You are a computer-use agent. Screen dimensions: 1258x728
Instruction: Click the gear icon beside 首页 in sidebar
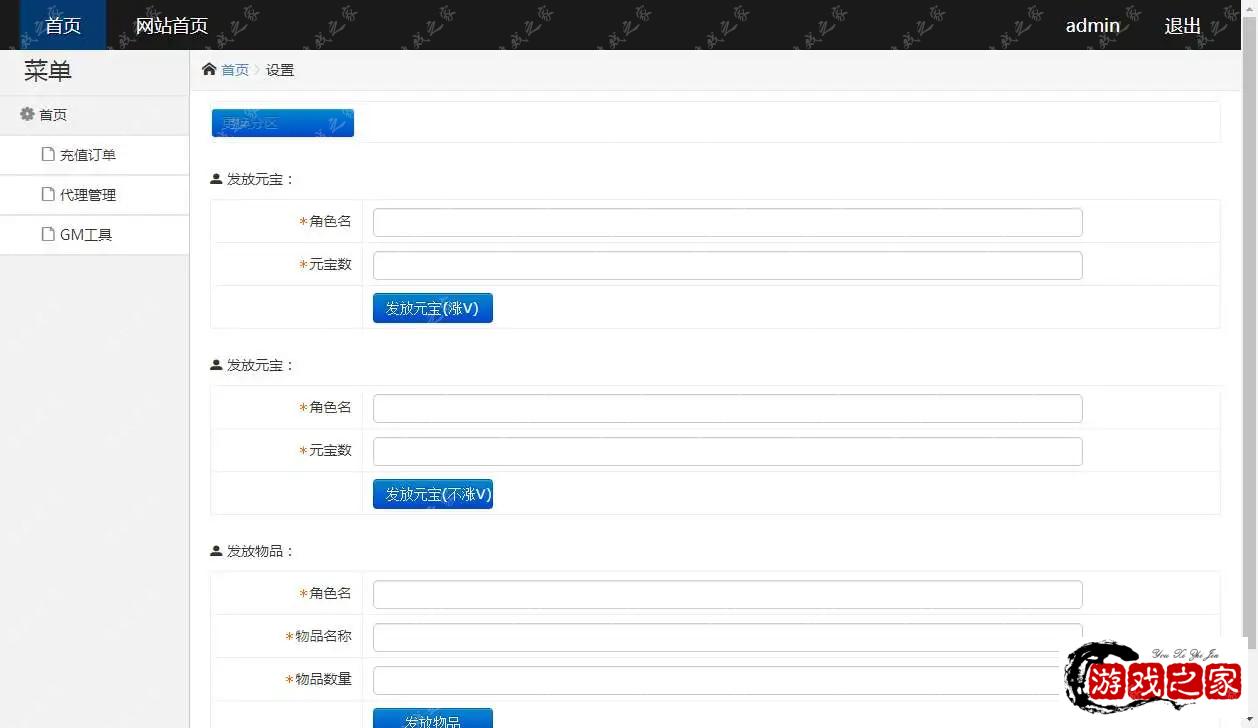[x=27, y=114]
